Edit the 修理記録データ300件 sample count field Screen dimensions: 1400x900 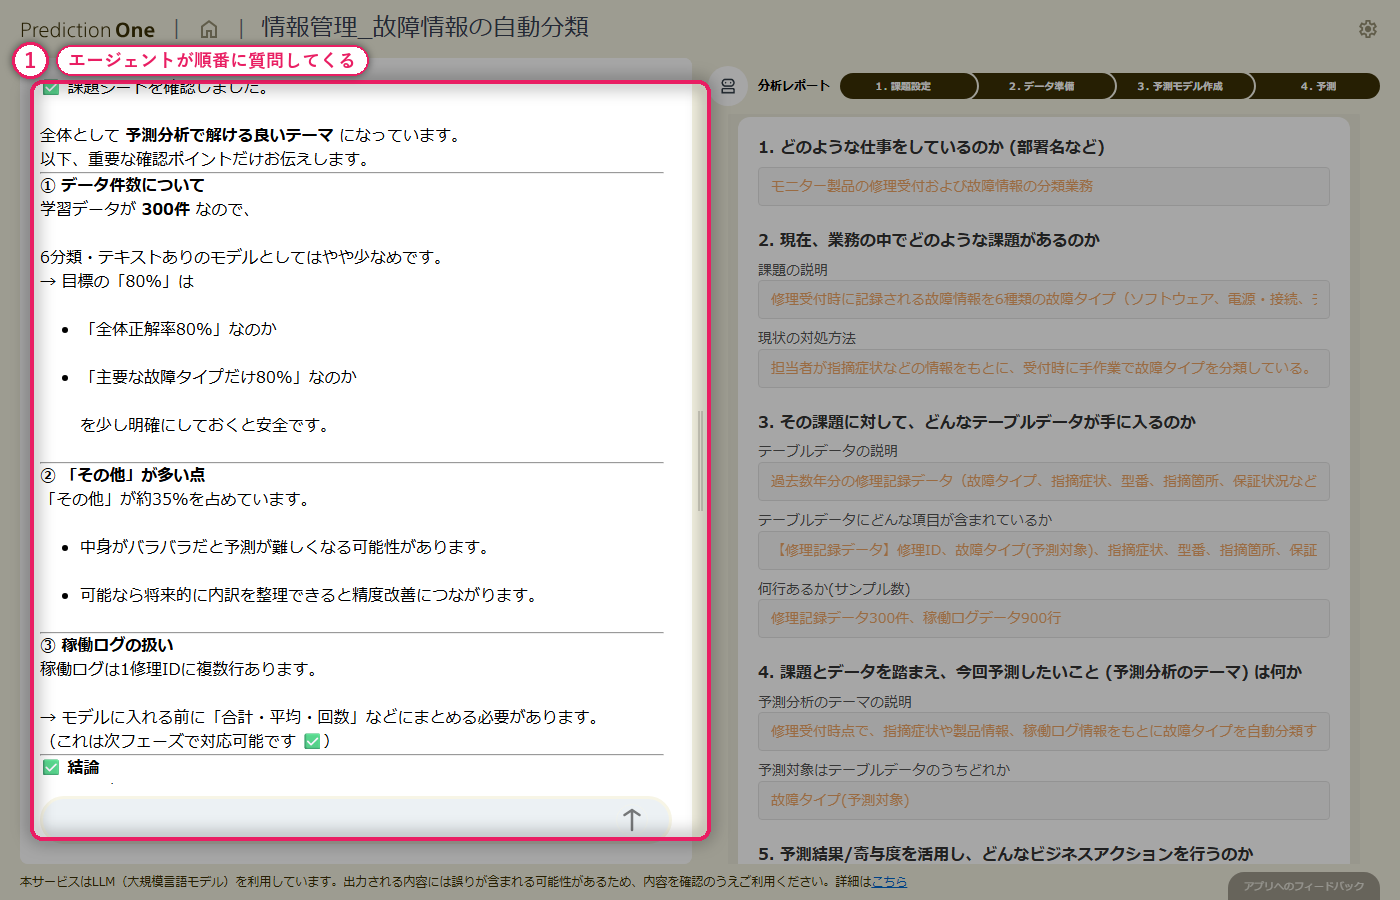coord(1044,618)
